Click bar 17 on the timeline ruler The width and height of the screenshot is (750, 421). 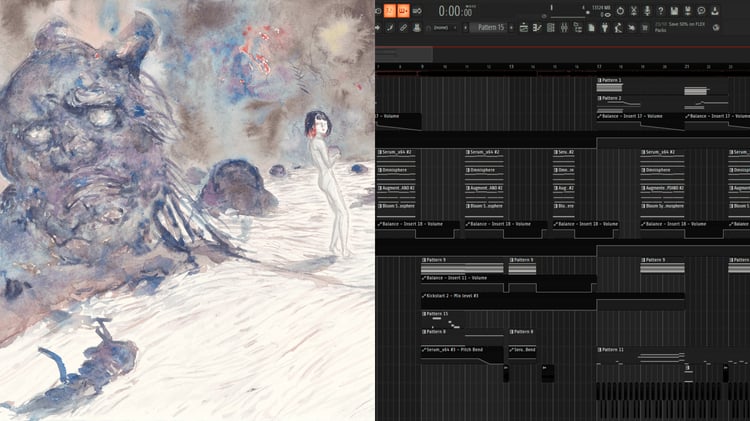point(599,67)
